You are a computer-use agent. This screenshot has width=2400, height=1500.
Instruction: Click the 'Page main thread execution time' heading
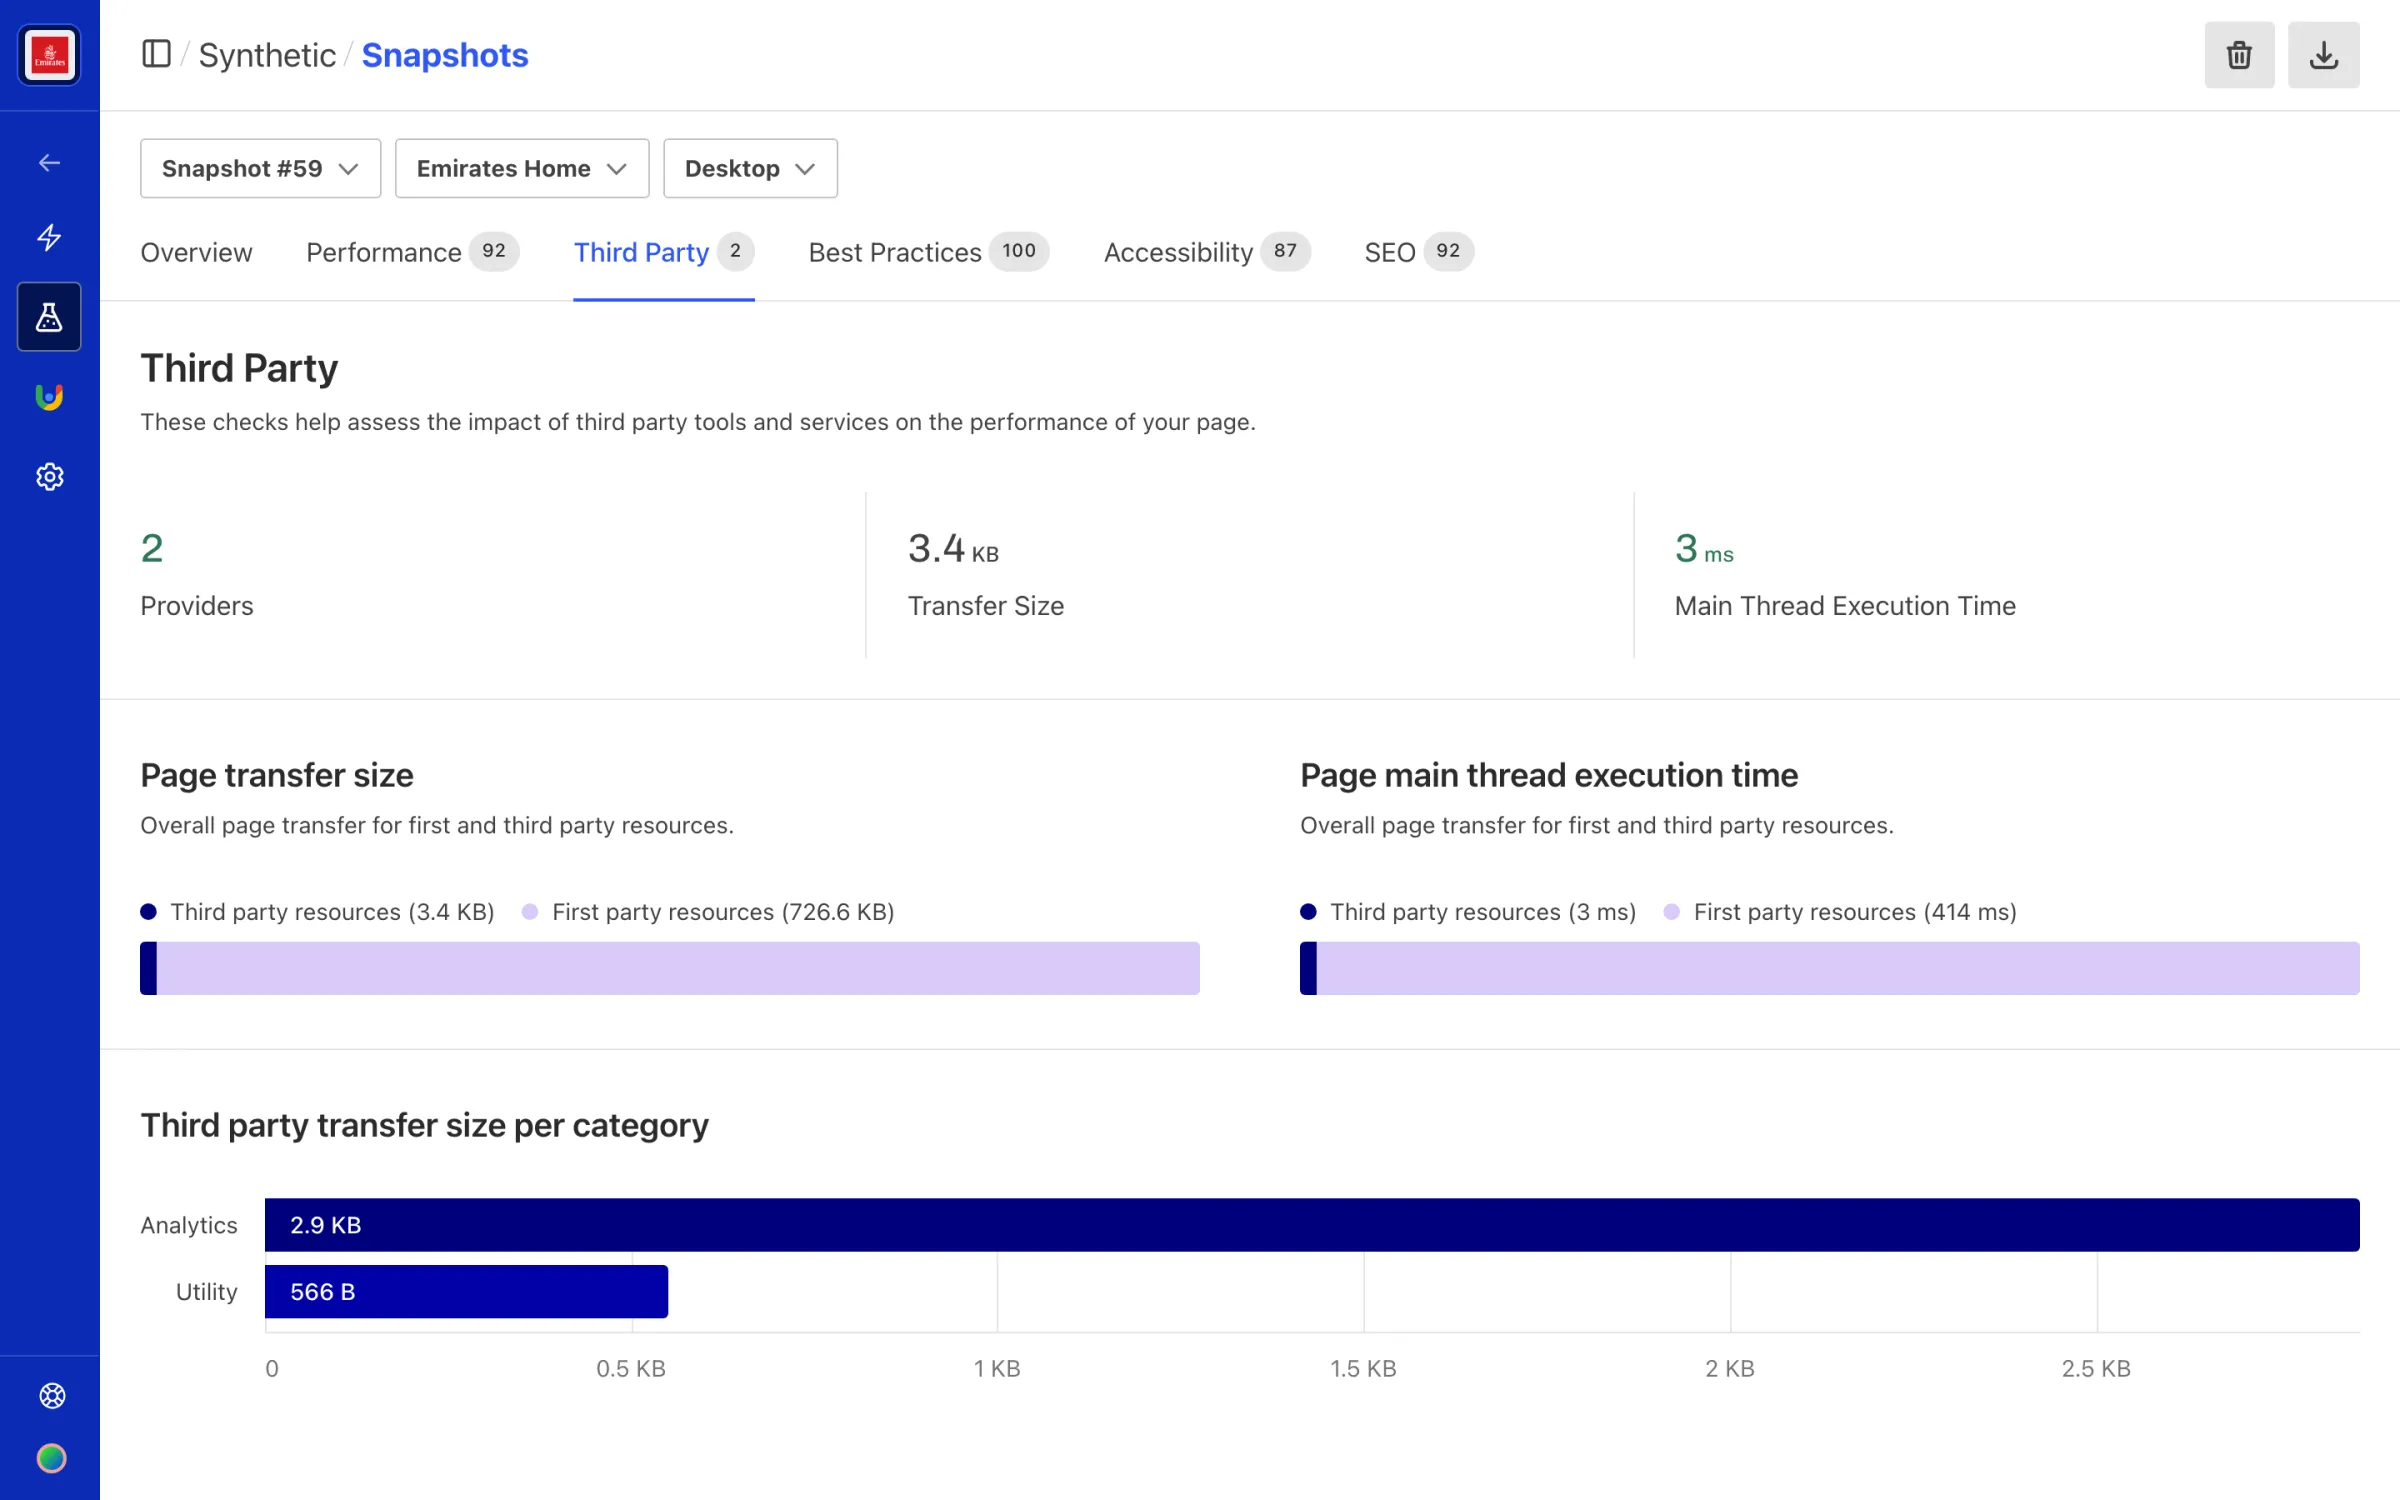tap(1549, 775)
